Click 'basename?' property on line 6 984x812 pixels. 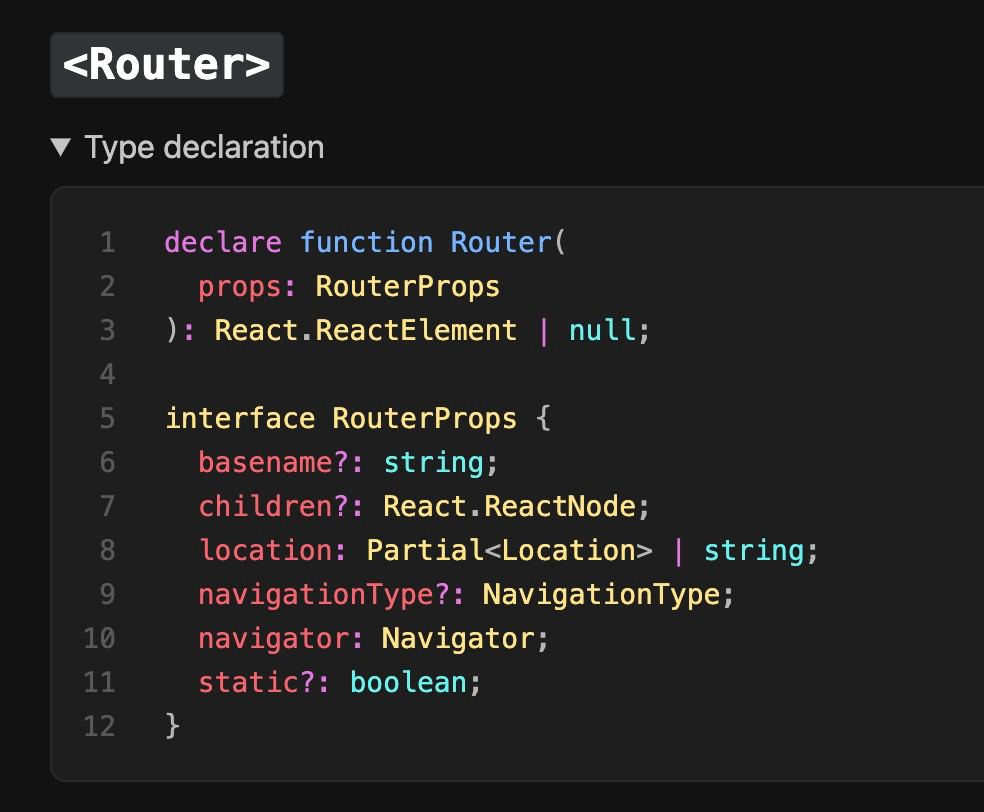tap(273, 462)
